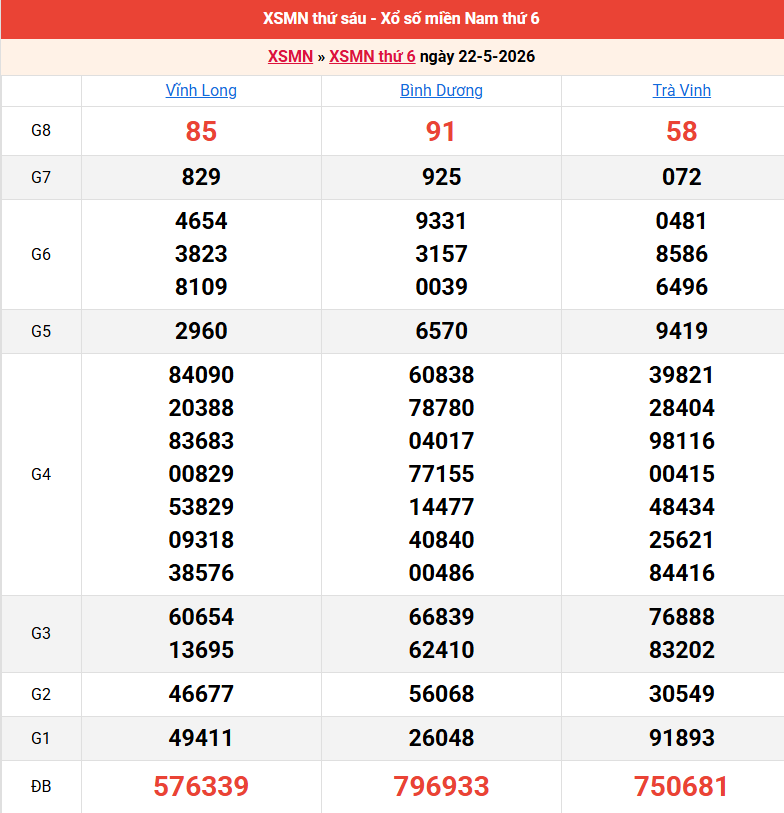Click special prize number 796933

point(441,786)
